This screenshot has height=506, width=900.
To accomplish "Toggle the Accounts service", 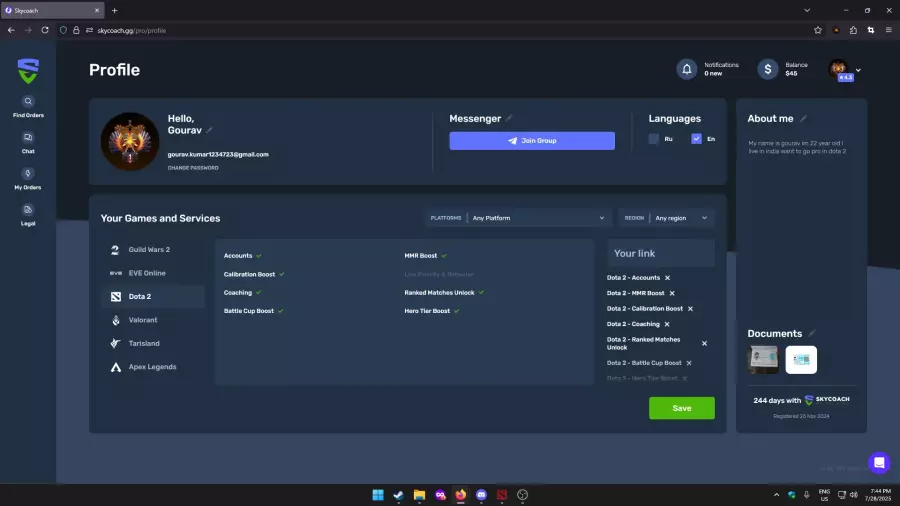I will [243, 256].
